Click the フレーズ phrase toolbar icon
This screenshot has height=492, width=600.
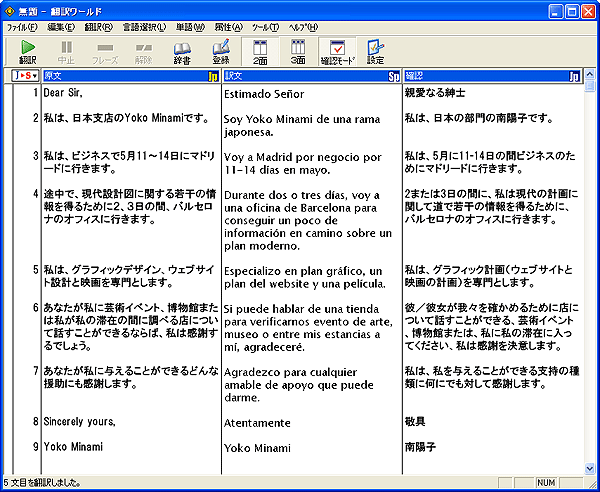pyautogui.click(x=105, y=52)
